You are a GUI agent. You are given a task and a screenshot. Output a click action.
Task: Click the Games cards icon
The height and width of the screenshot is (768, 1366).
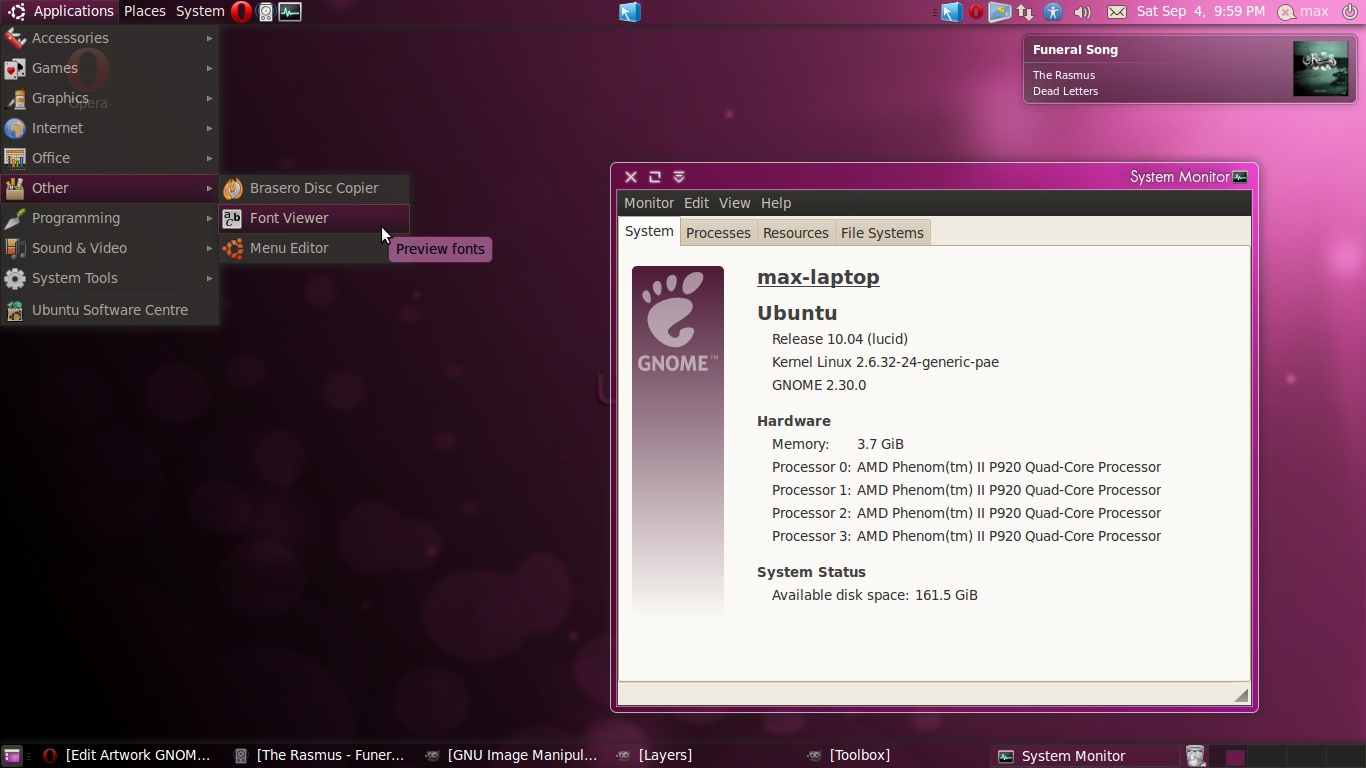15,68
